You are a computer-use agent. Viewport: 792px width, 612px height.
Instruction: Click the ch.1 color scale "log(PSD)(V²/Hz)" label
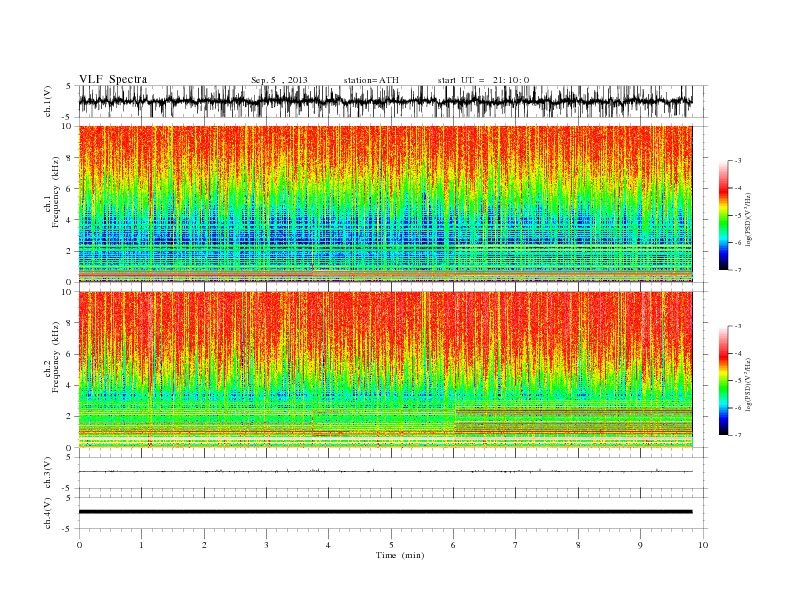click(748, 219)
